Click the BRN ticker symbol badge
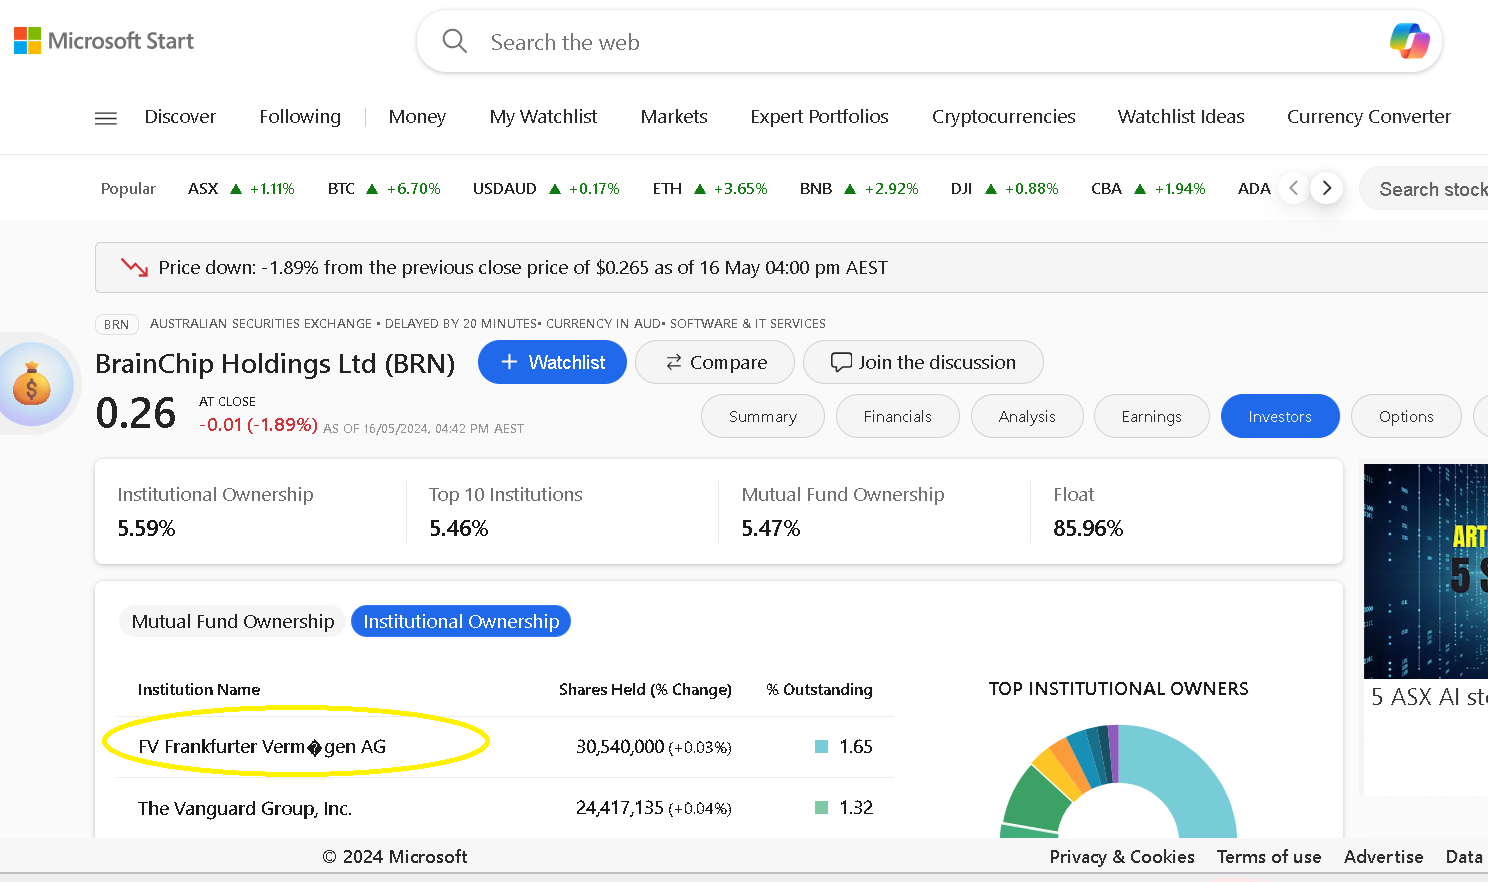Image resolution: width=1488 pixels, height=882 pixels. [116, 324]
